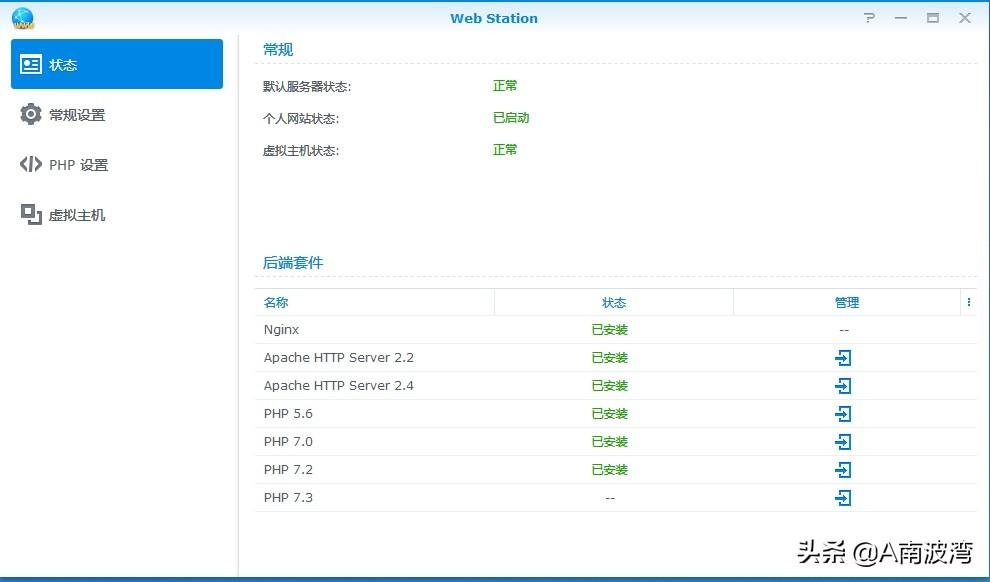Click the 管理 column header

[846, 302]
